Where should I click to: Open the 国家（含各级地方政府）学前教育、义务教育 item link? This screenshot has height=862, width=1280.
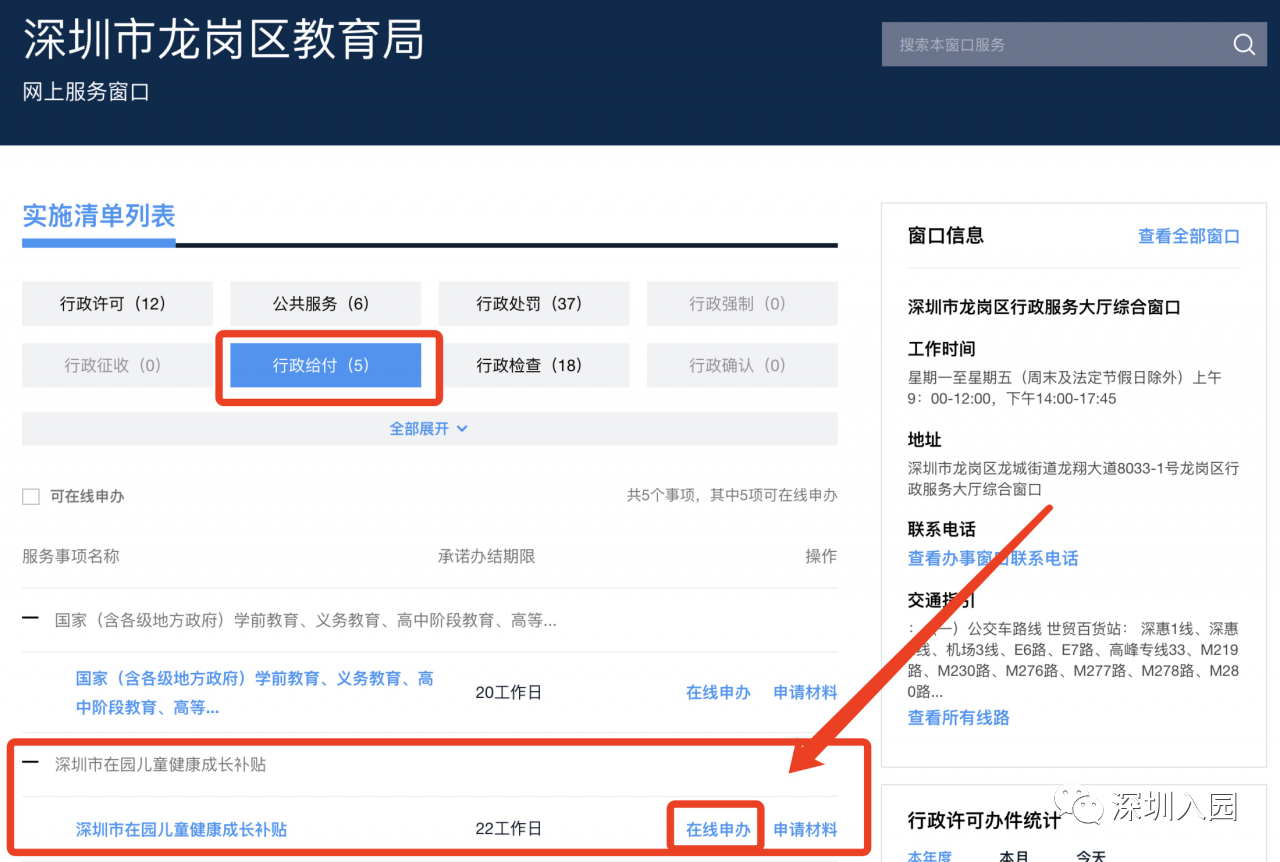(255, 692)
